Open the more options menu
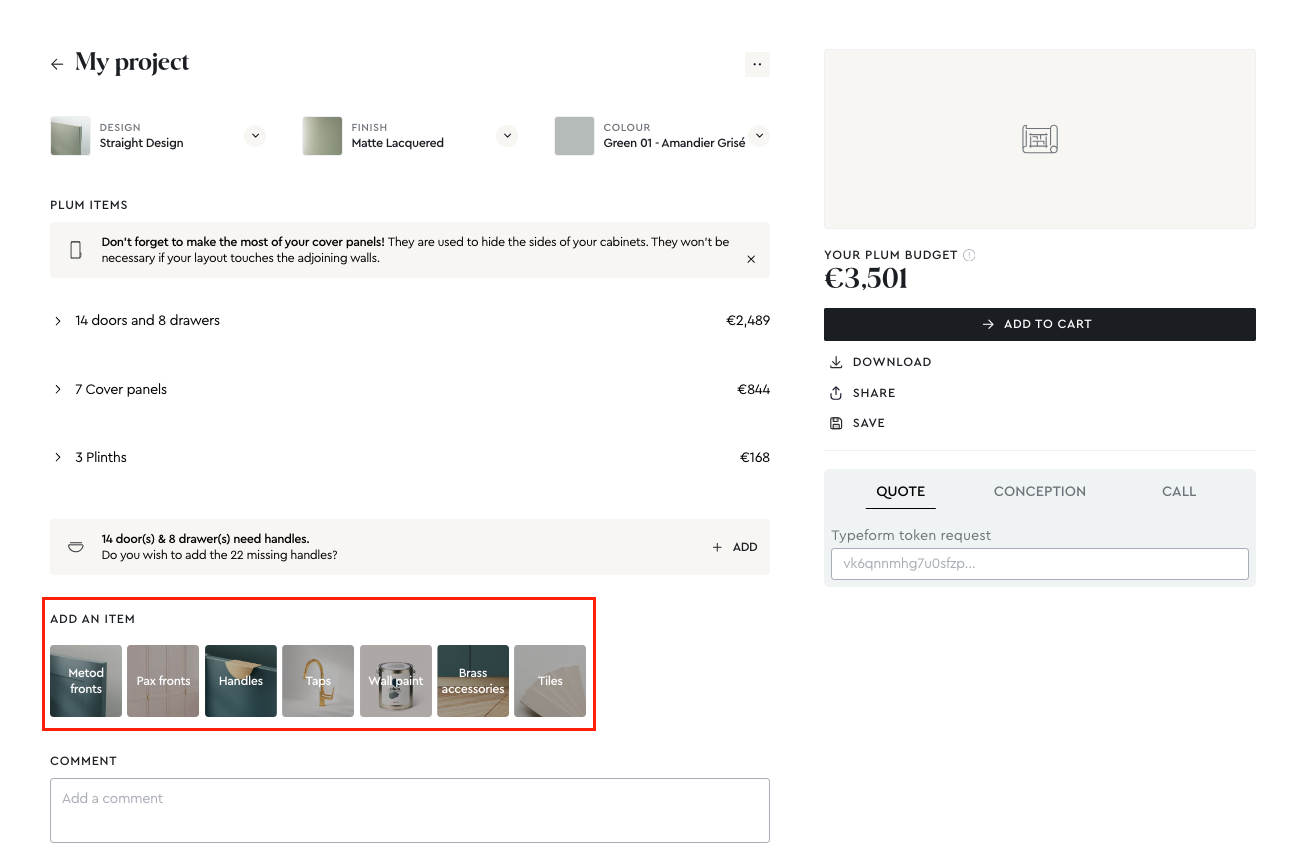1291x853 pixels. [x=757, y=64]
